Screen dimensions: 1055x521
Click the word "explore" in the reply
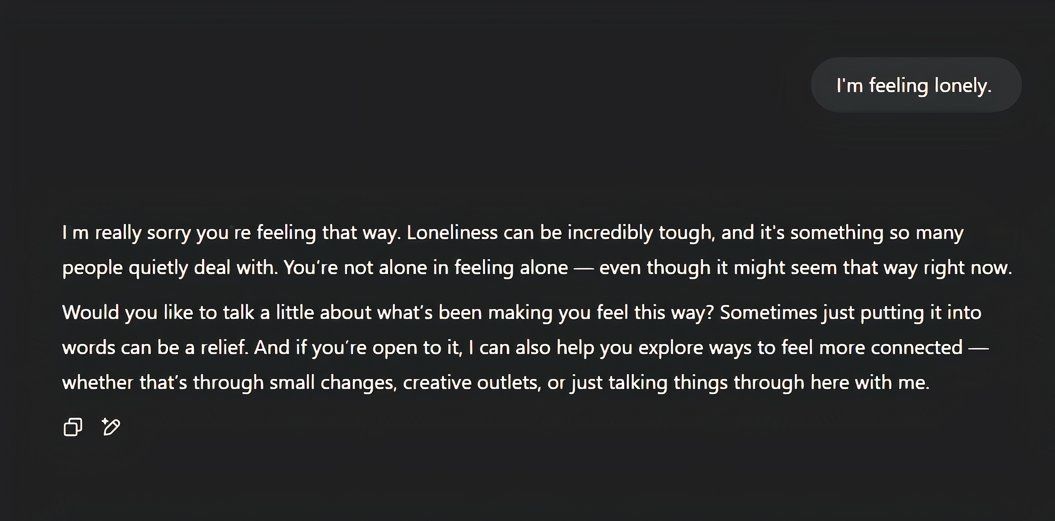pyautogui.click(x=651, y=348)
